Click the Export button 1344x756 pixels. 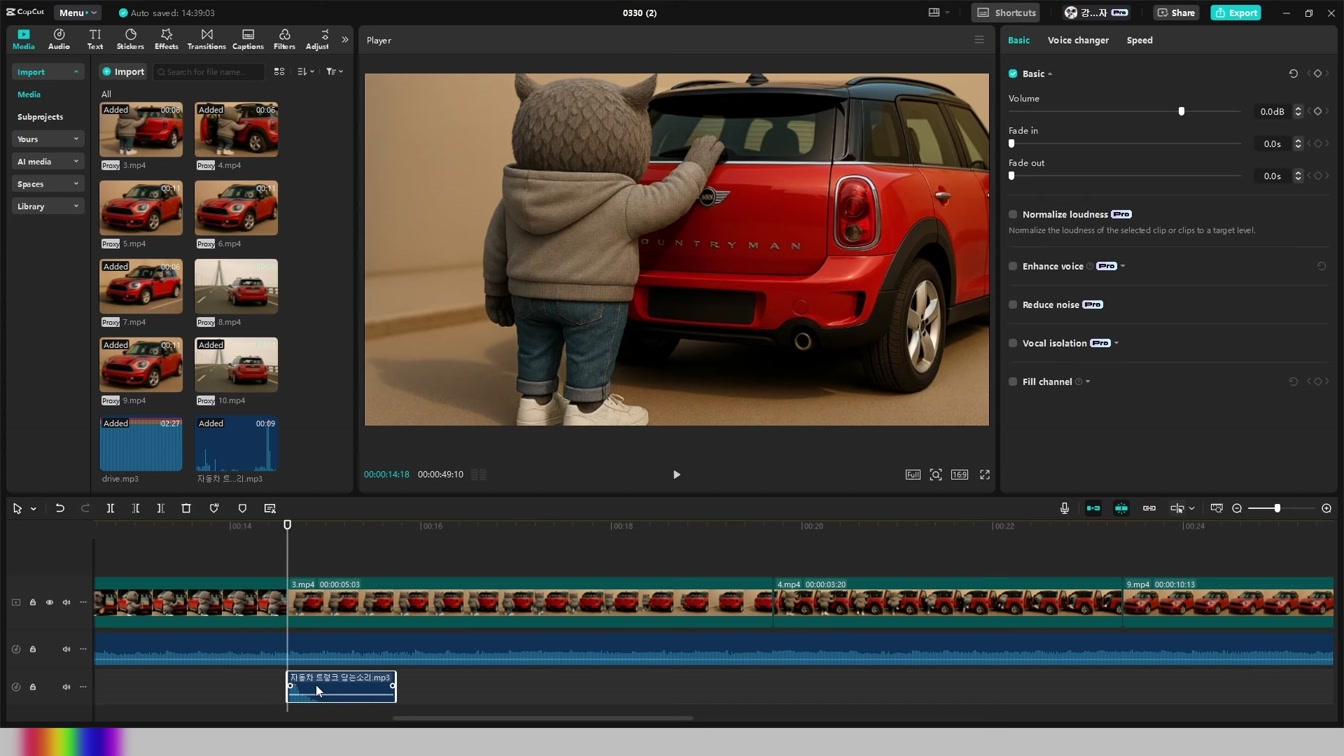[x=1236, y=13]
